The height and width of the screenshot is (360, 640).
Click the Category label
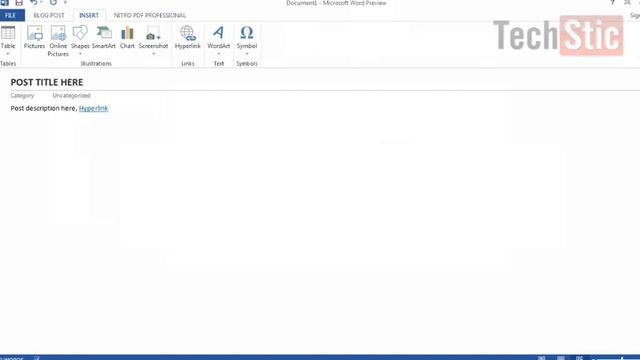point(22,96)
